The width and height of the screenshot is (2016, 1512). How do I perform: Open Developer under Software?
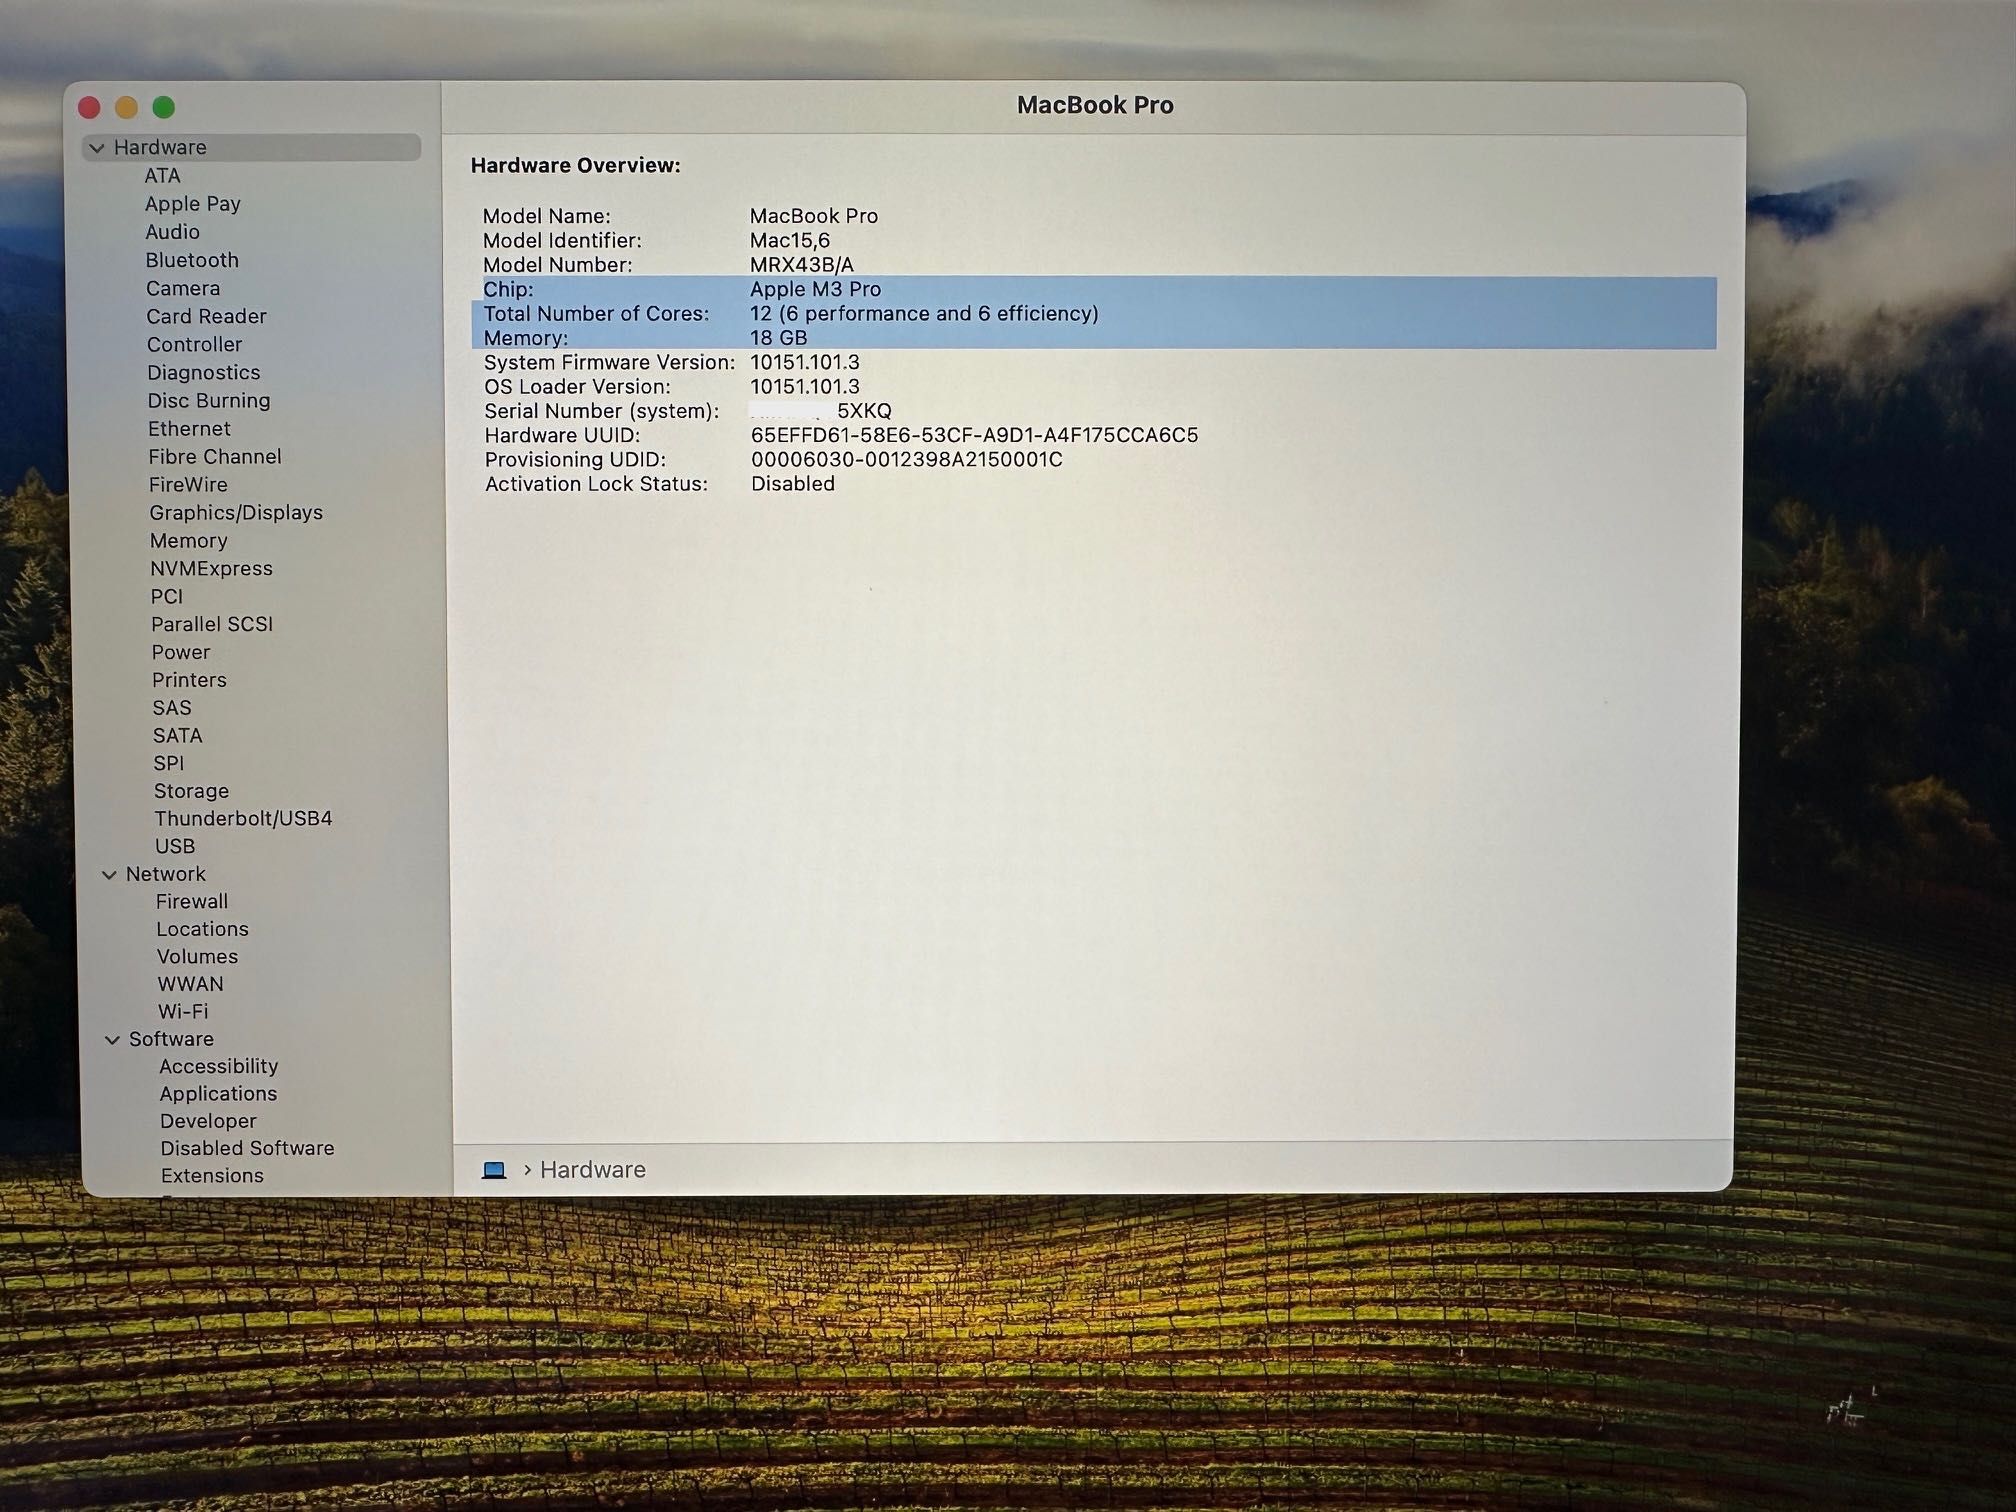tap(208, 1121)
